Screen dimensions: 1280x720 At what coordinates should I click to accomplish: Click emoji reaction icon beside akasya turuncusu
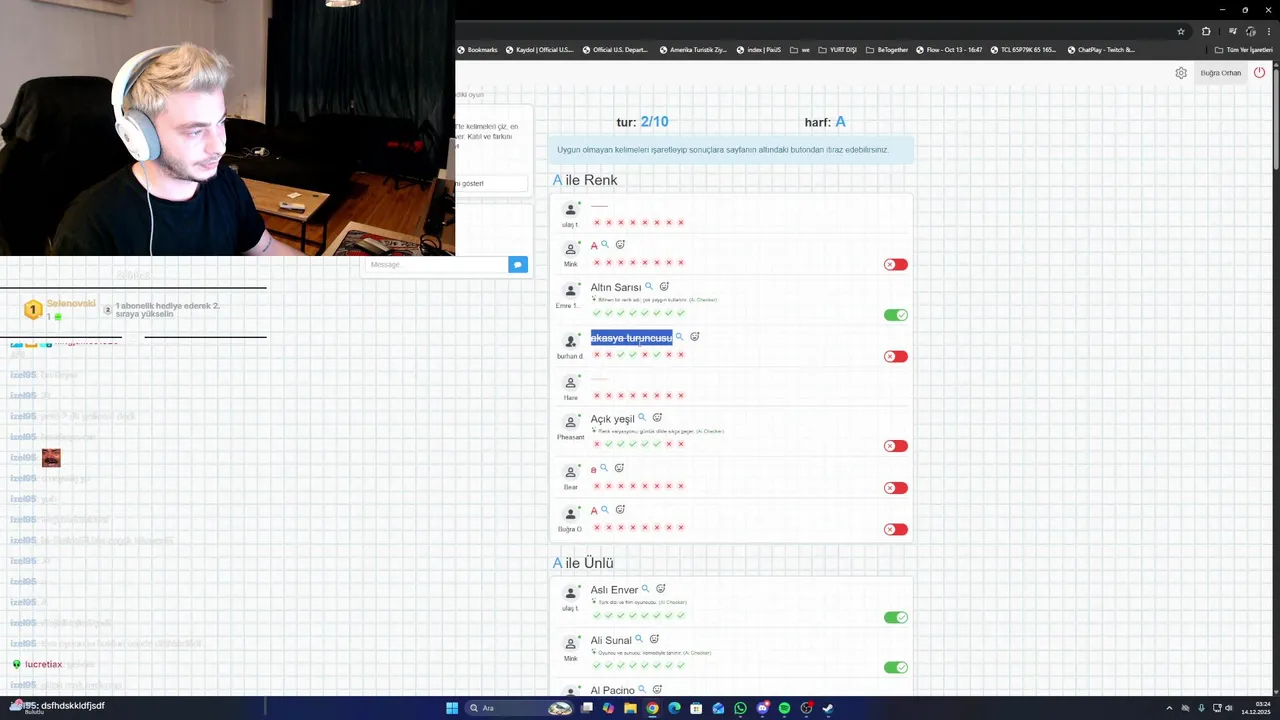(x=695, y=337)
